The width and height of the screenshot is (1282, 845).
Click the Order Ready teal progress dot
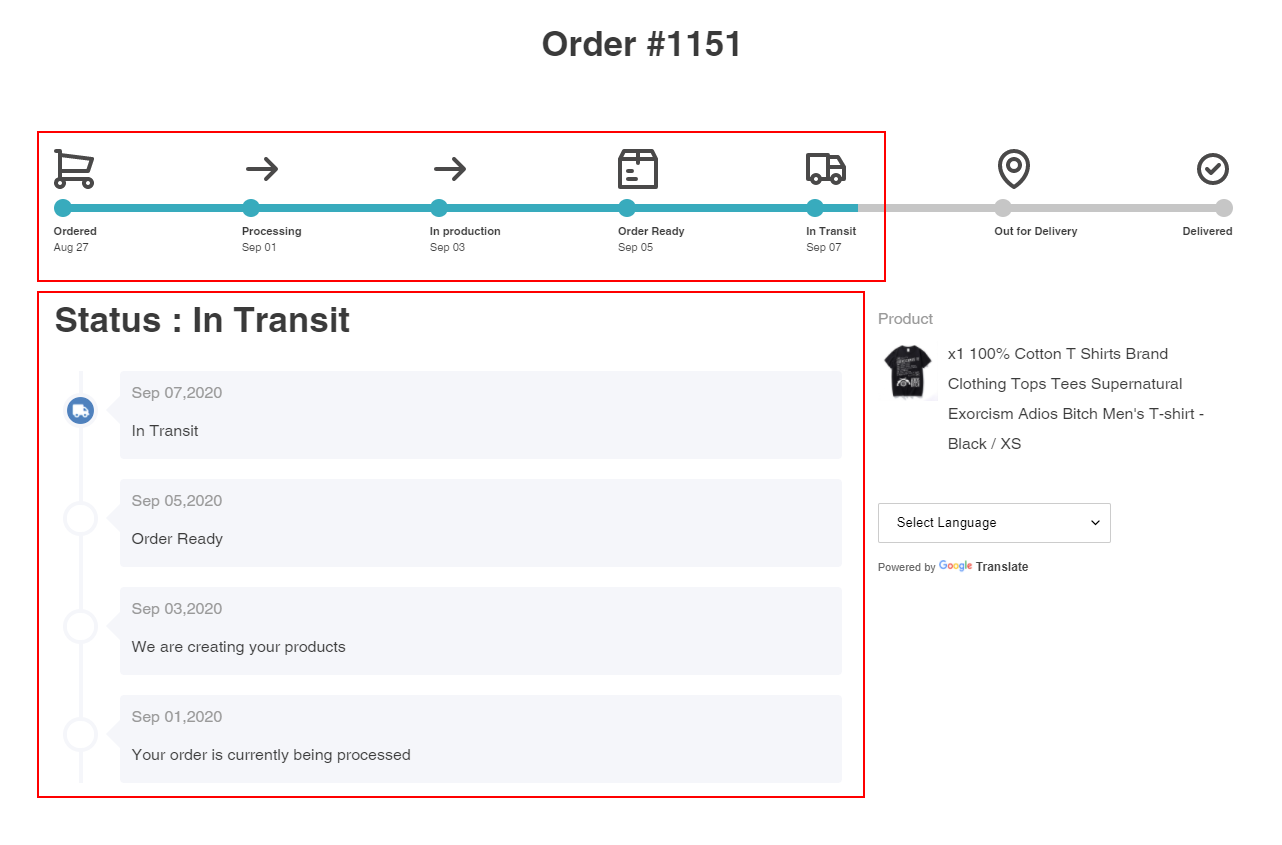click(x=627, y=208)
